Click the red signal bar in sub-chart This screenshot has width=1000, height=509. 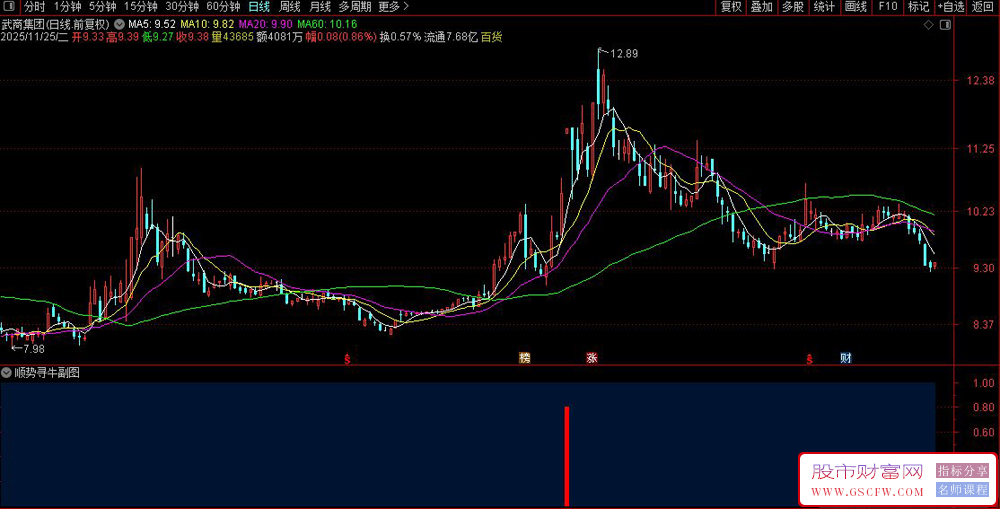pyautogui.click(x=567, y=455)
